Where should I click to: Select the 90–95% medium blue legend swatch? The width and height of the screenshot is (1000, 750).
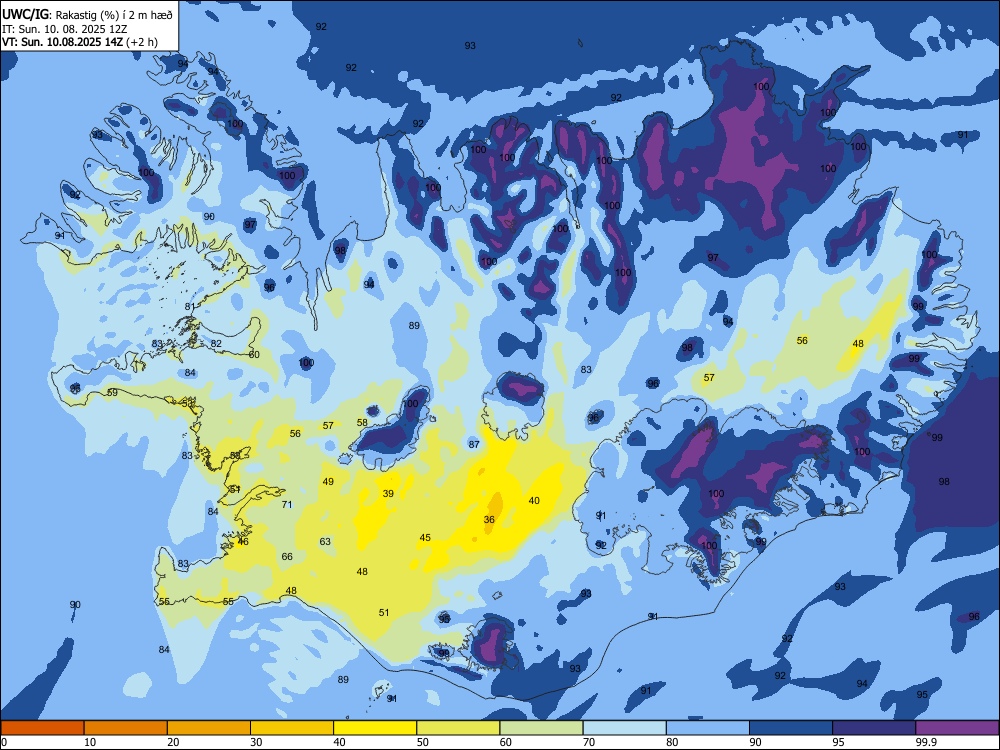click(x=791, y=728)
